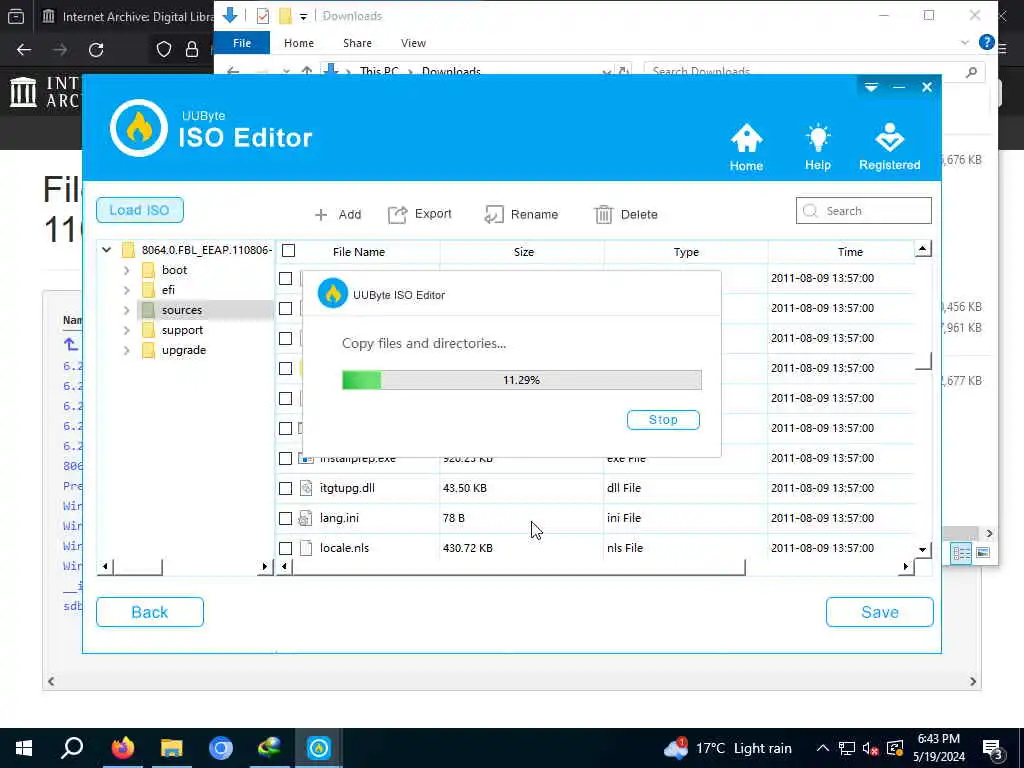Expand the boot folder

point(127,270)
